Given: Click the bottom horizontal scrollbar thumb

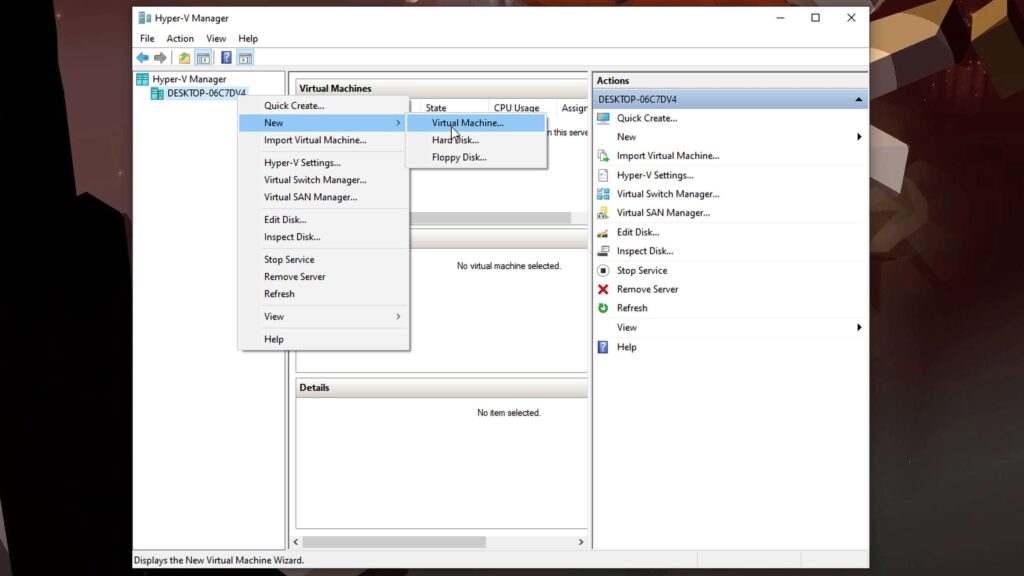Looking at the screenshot, I should pyautogui.click(x=394, y=542).
